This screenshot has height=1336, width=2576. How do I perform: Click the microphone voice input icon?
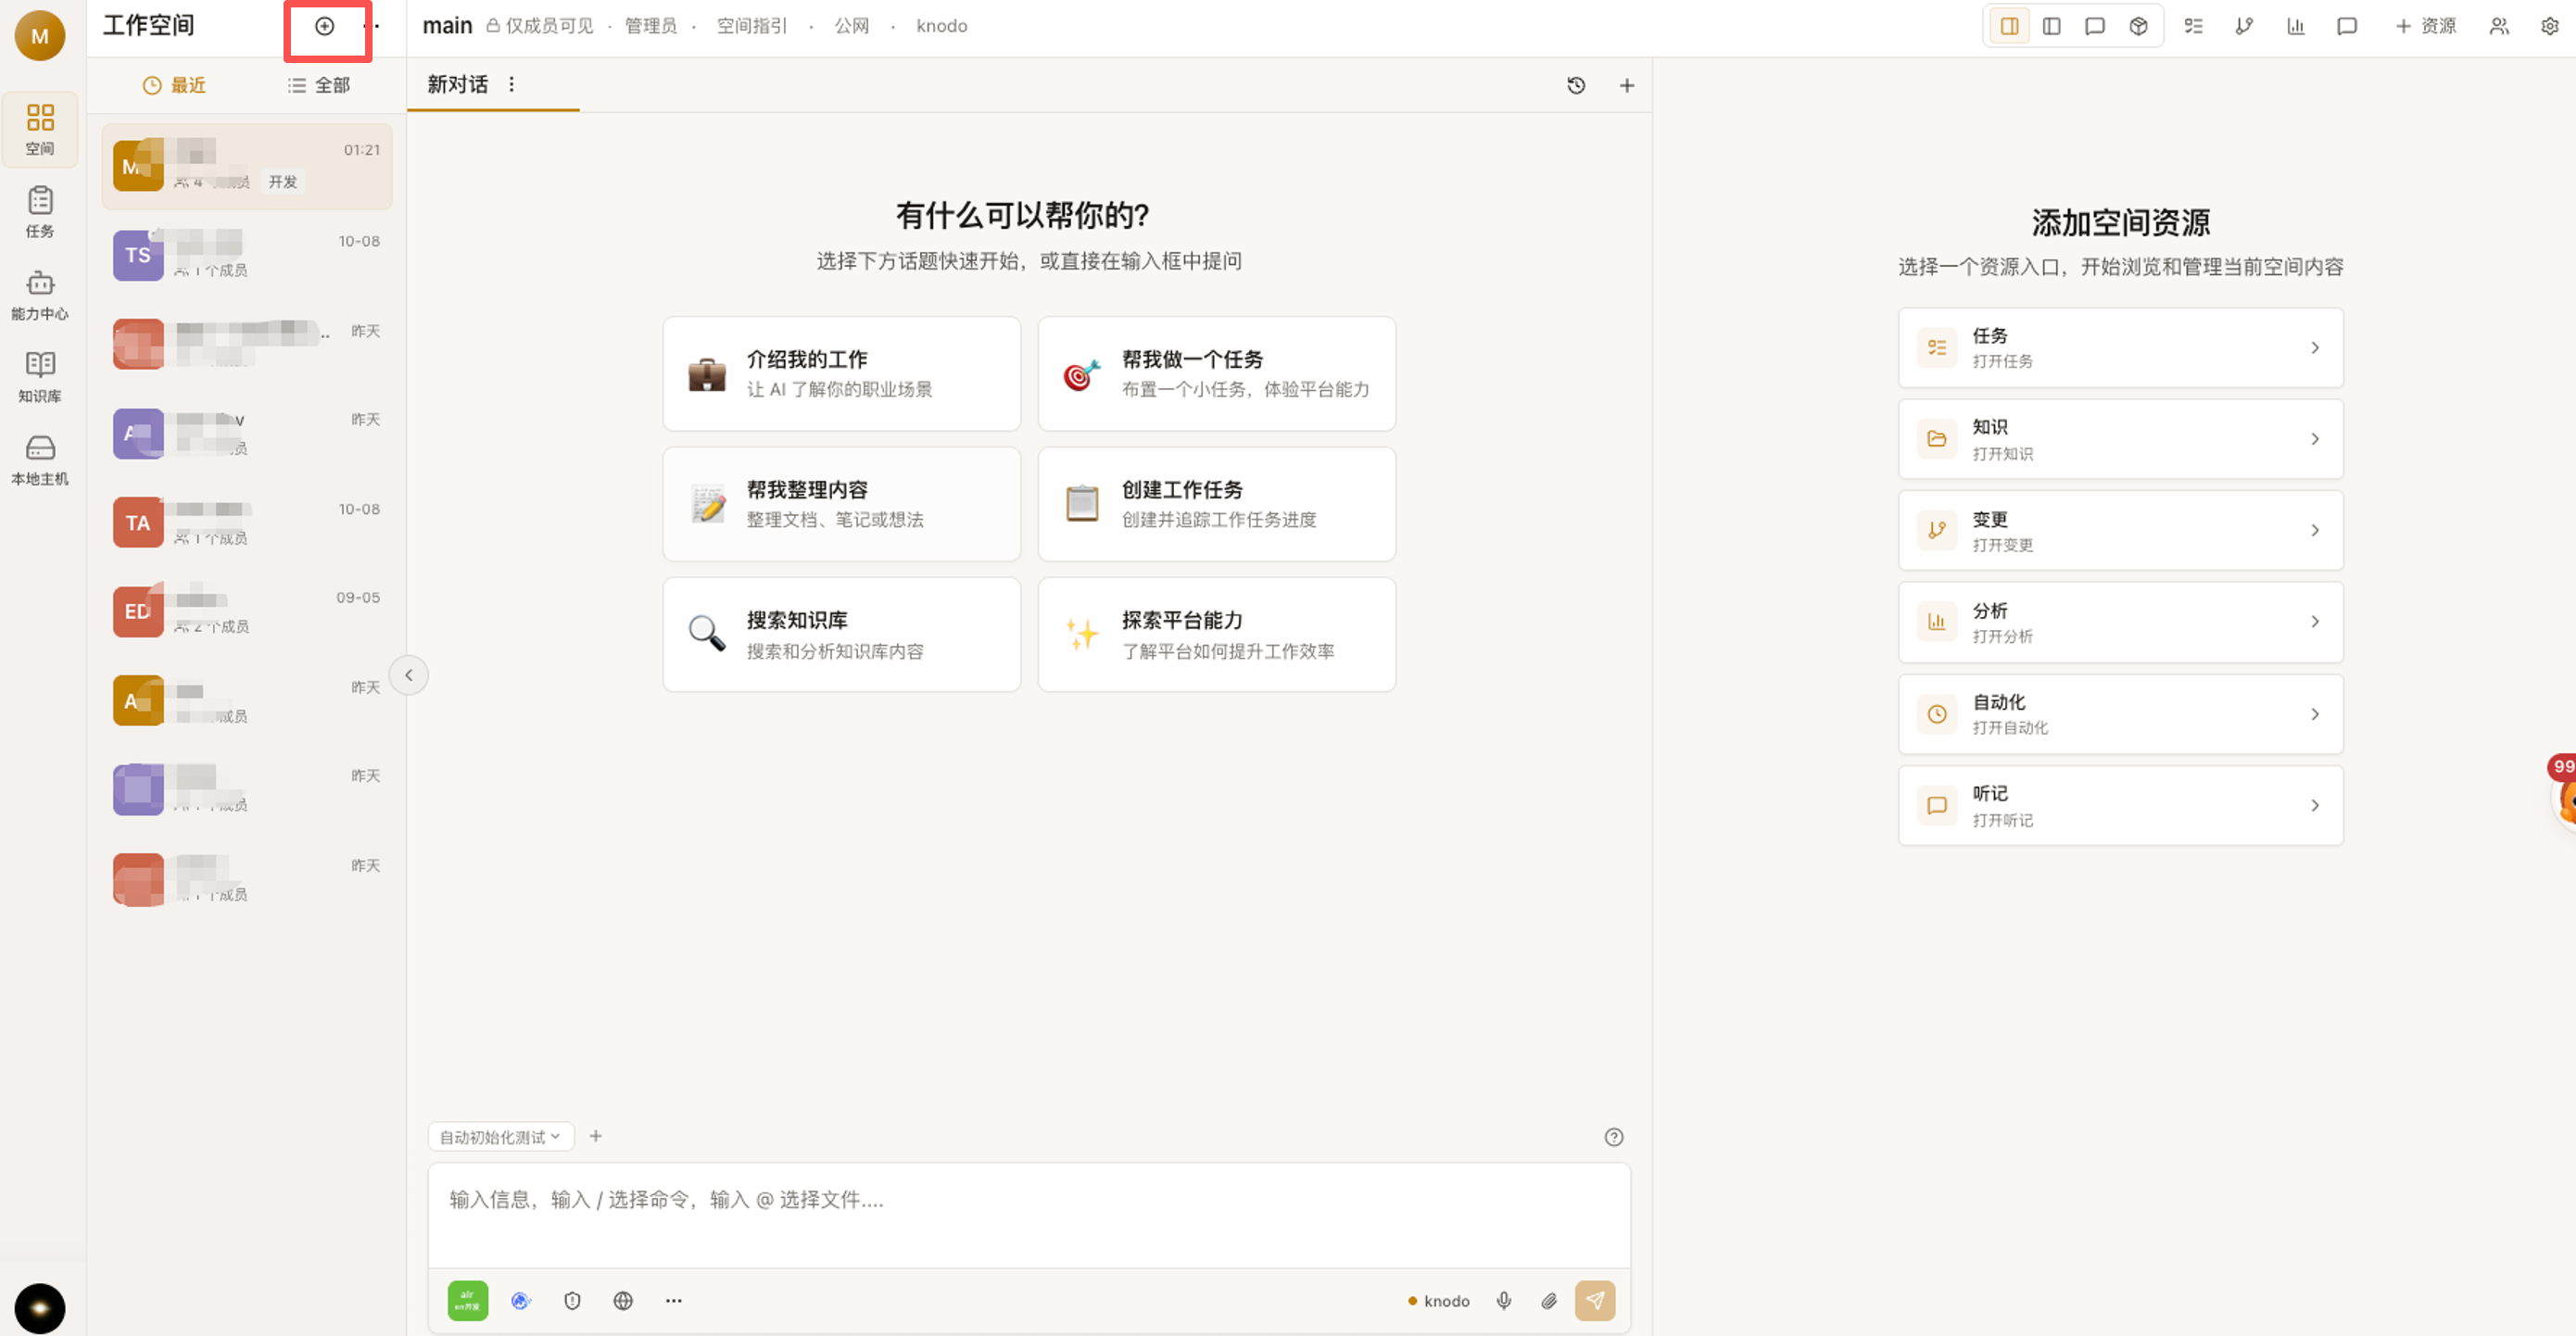[x=1504, y=1300]
